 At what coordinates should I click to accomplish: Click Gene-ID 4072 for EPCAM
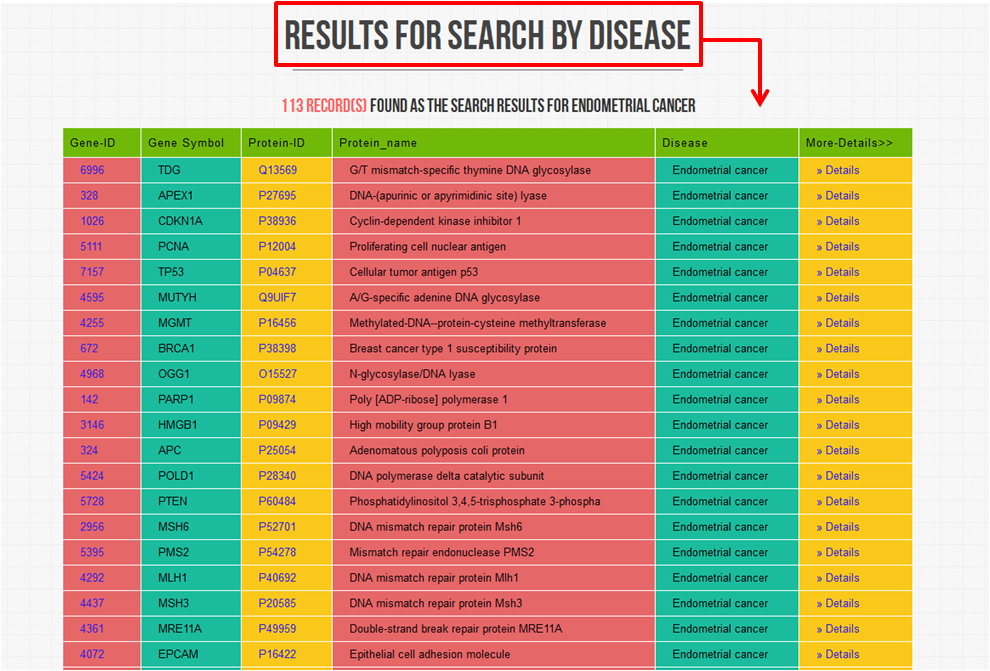click(92, 655)
